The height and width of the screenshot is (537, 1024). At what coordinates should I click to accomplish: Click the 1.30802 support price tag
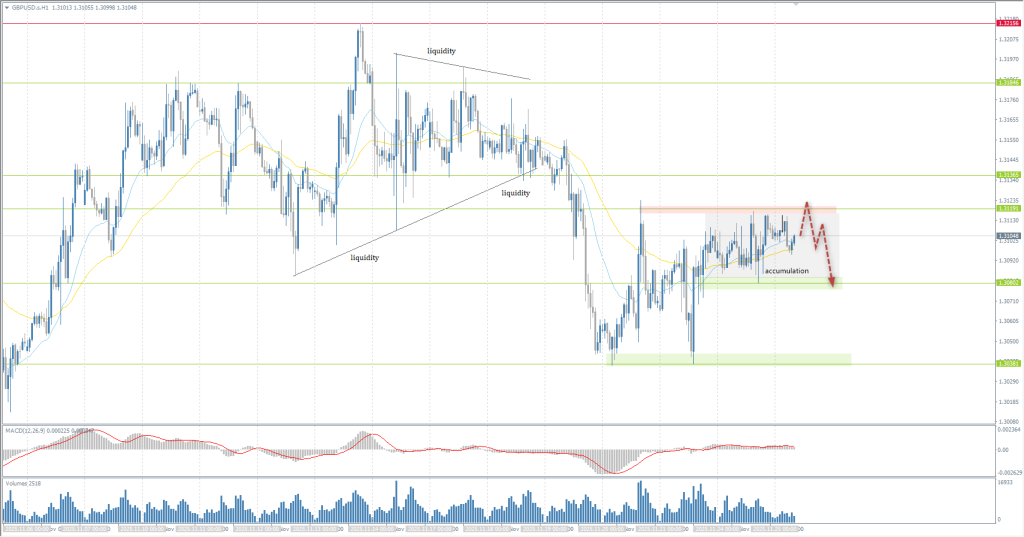(1007, 283)
